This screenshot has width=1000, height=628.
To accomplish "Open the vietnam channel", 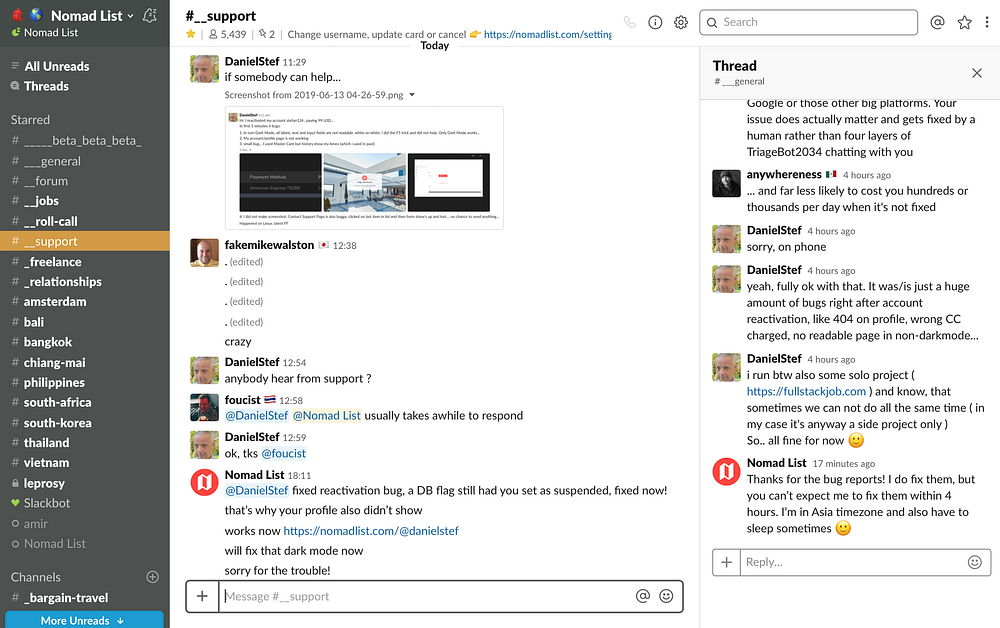I will 85,463.
